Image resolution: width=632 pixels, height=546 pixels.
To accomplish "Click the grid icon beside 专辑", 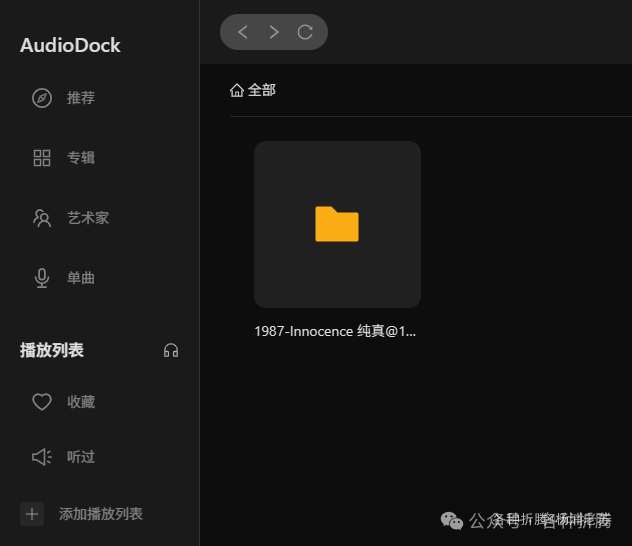I will [42, 158].
